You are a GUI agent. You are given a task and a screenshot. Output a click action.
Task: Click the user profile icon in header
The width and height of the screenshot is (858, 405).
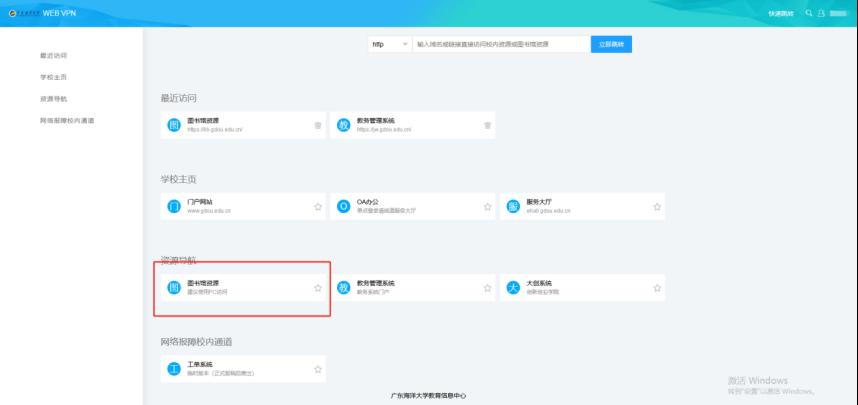[821, 13]
